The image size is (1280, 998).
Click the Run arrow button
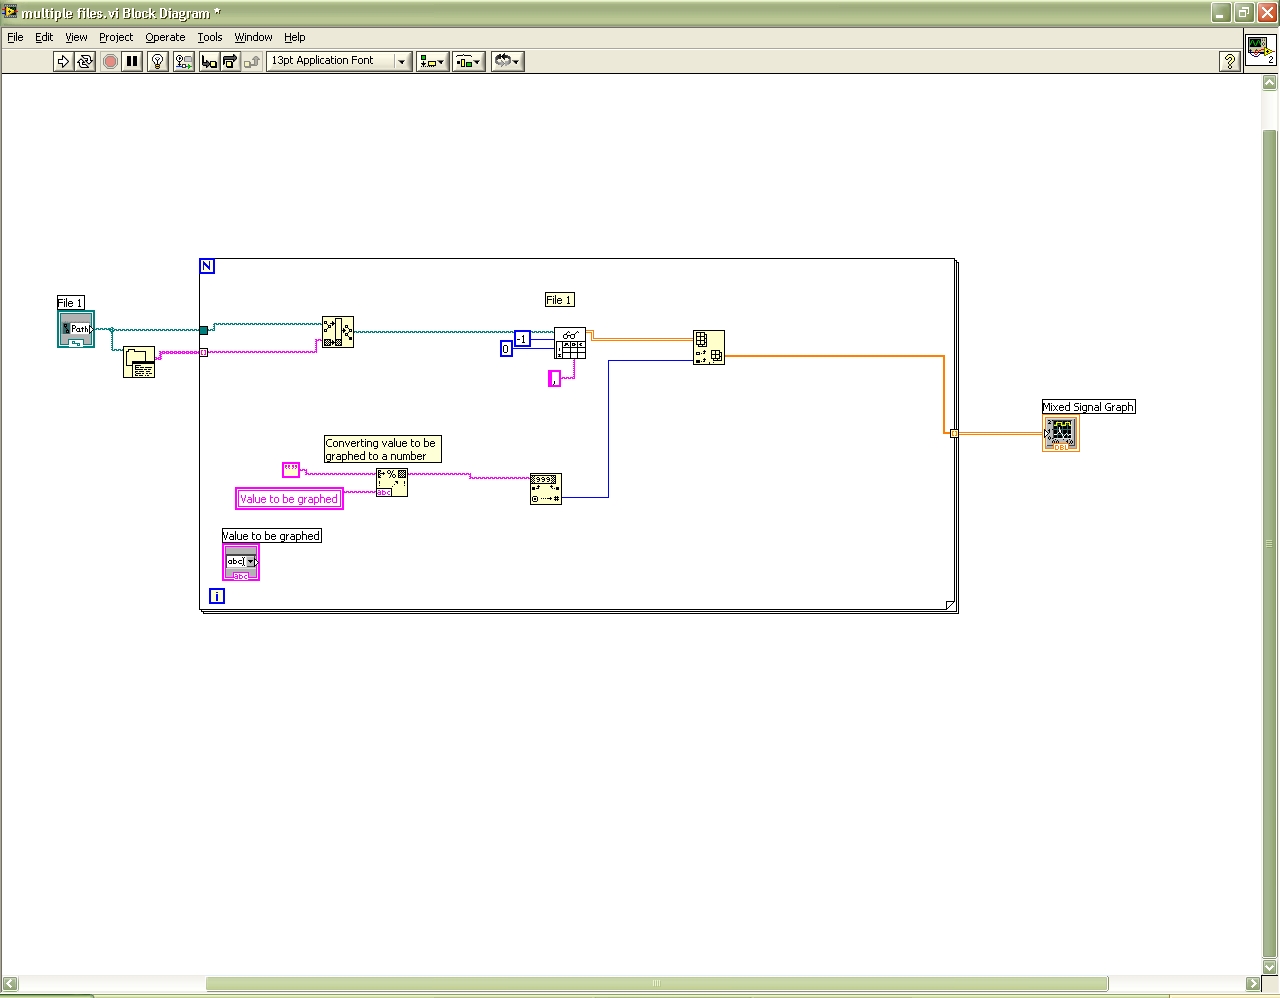(63, 61)
